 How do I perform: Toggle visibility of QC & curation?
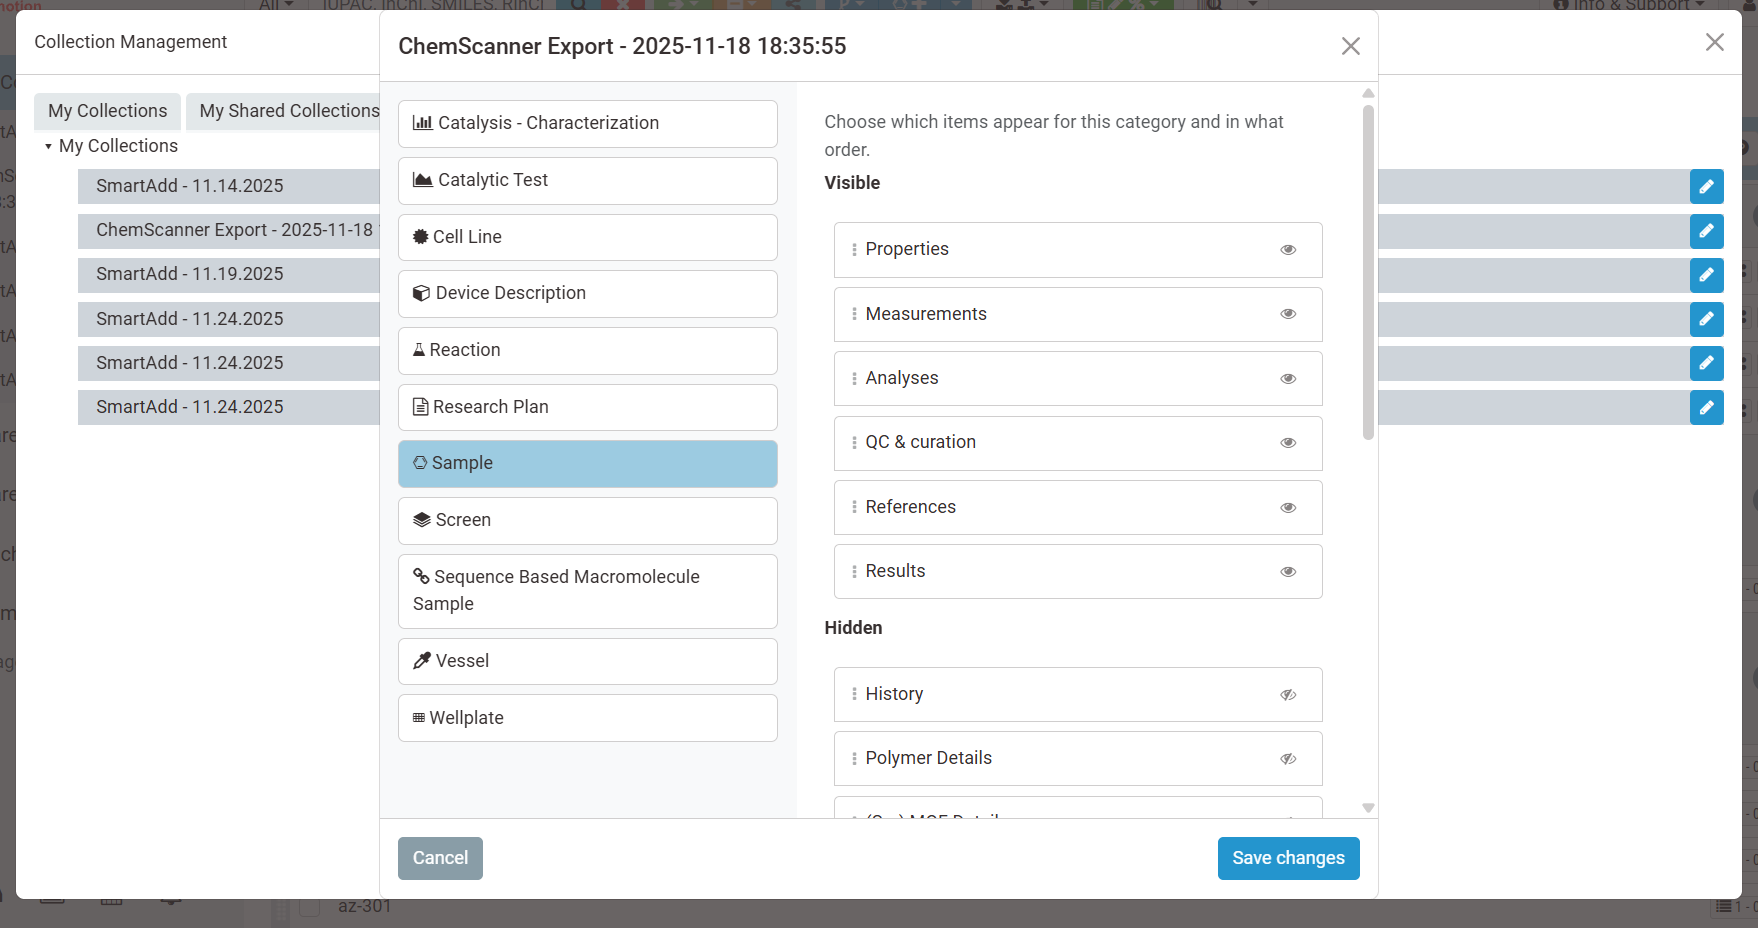point(1288,443)
